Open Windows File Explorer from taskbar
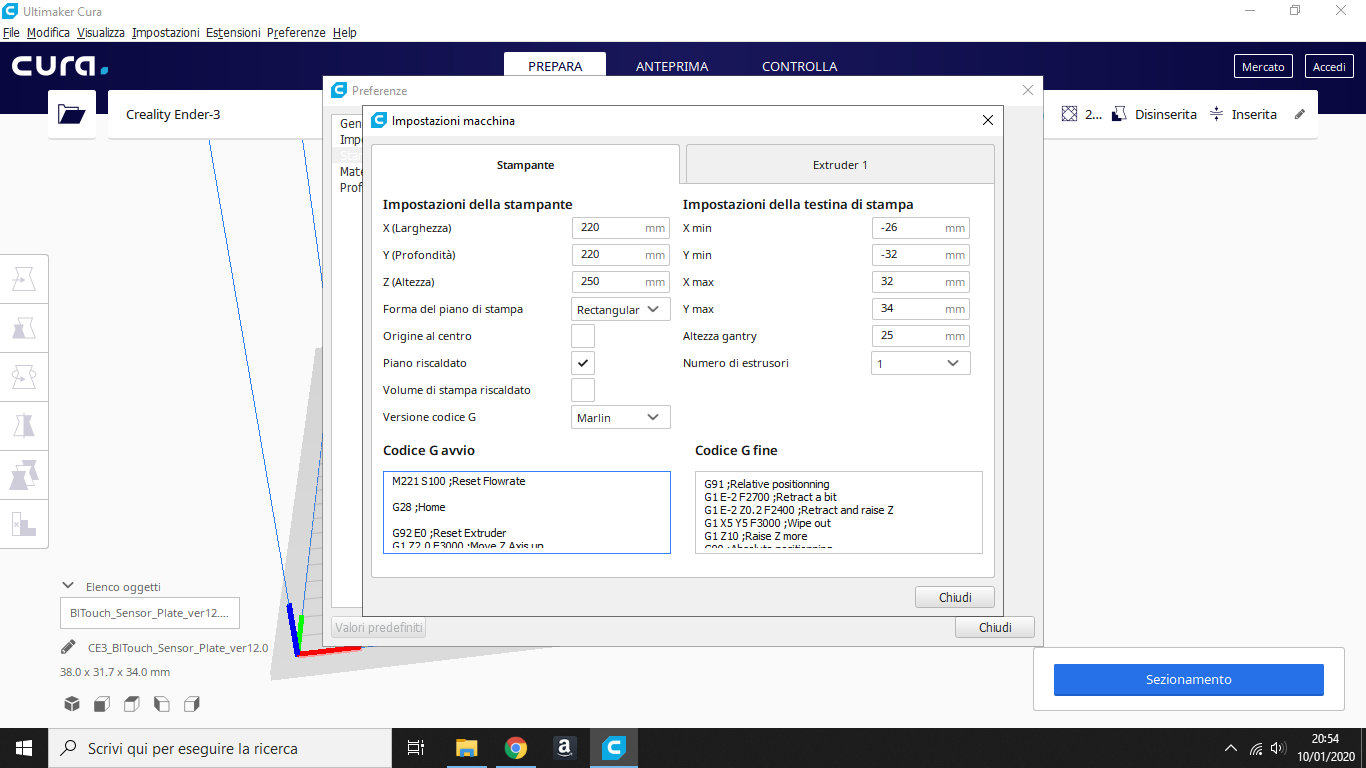The width and height of the screenshot is (1366, 768). point(467,747)
